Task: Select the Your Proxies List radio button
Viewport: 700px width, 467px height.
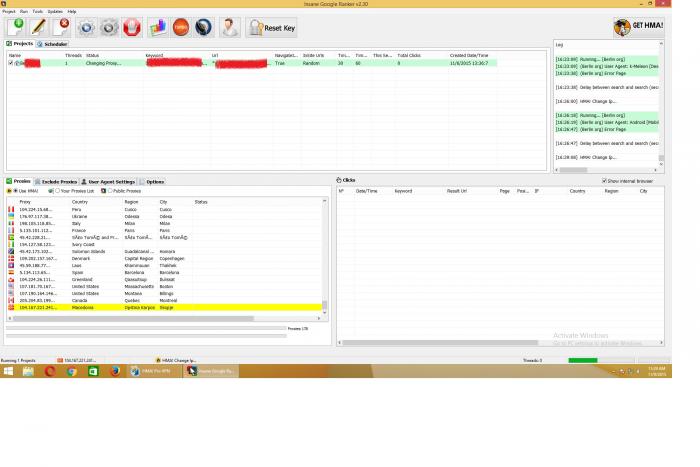Action: [58, 191]
